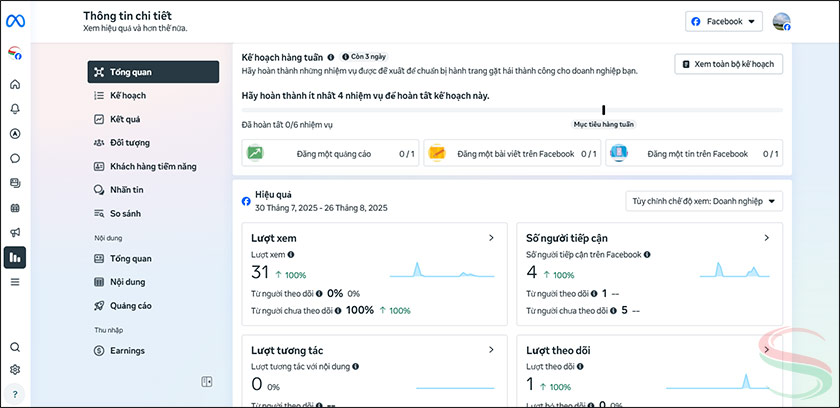
Task: Open the hamburger All tools menu icon
Action: click(15, 282)
